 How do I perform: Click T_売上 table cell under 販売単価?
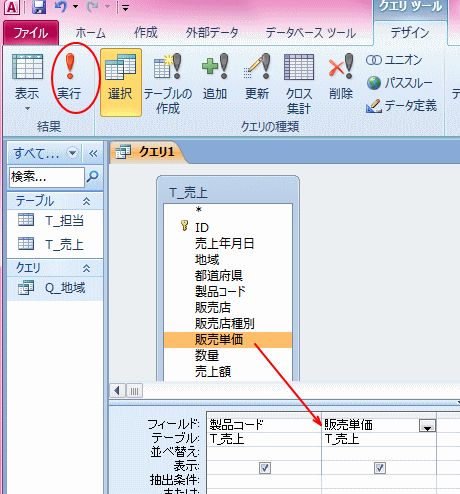pos(379,439)
